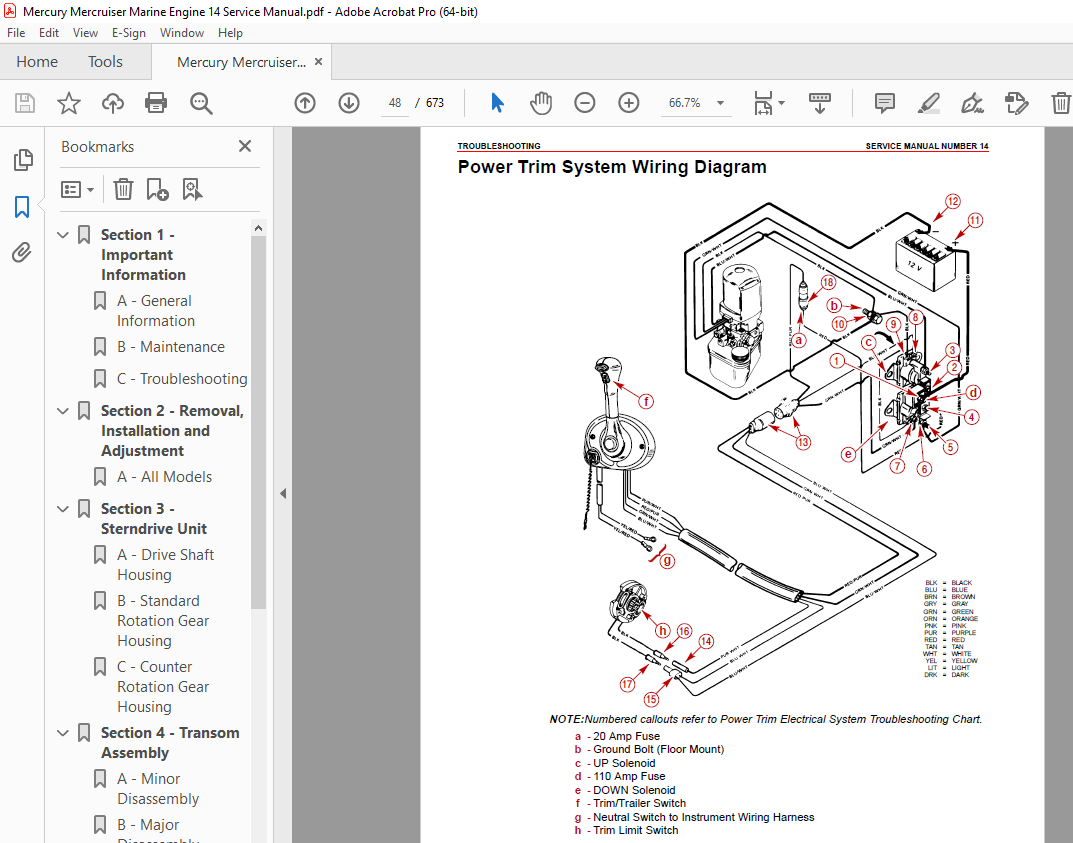Toggle the Bookmarks panel icon

pos(22,207)
